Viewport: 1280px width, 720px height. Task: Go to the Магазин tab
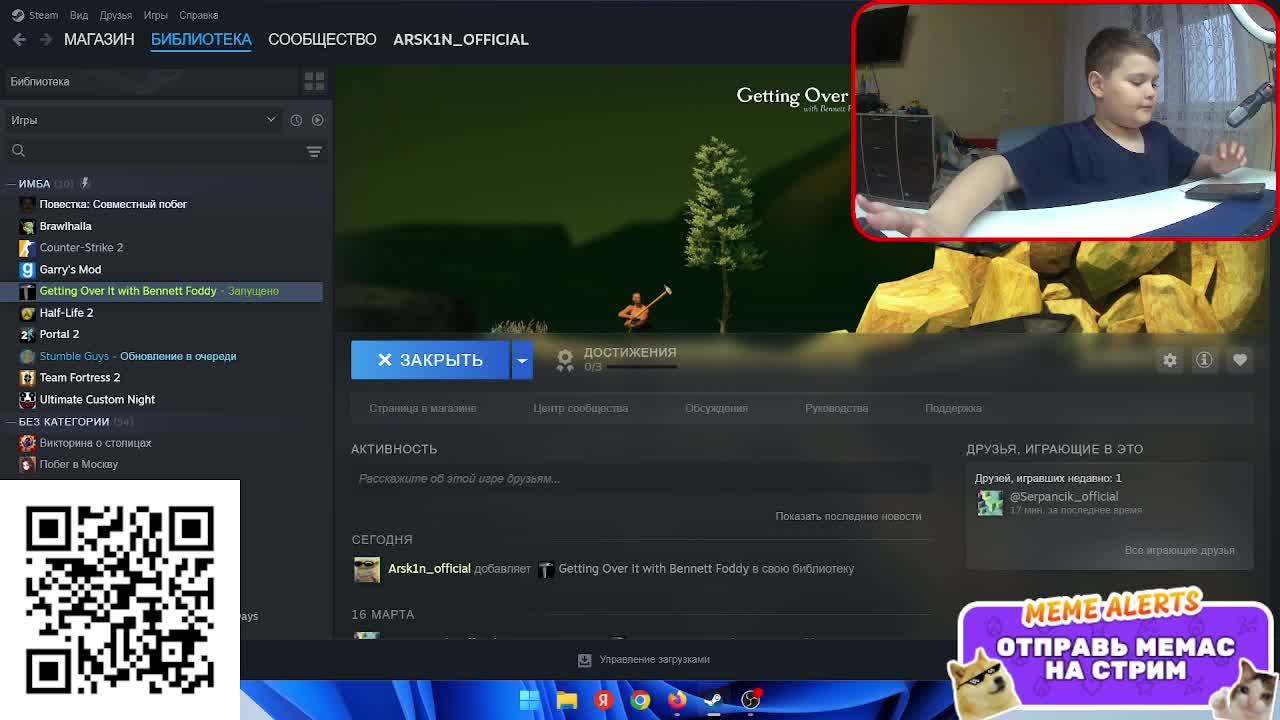99,39
